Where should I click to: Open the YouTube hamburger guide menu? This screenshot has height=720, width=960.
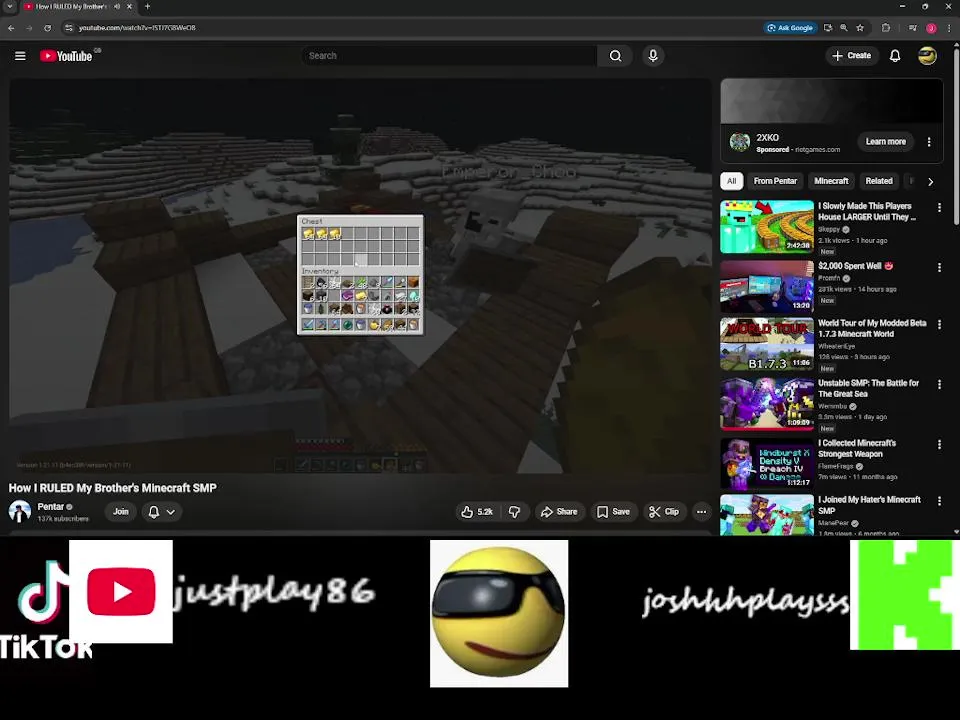click(20, 56)
